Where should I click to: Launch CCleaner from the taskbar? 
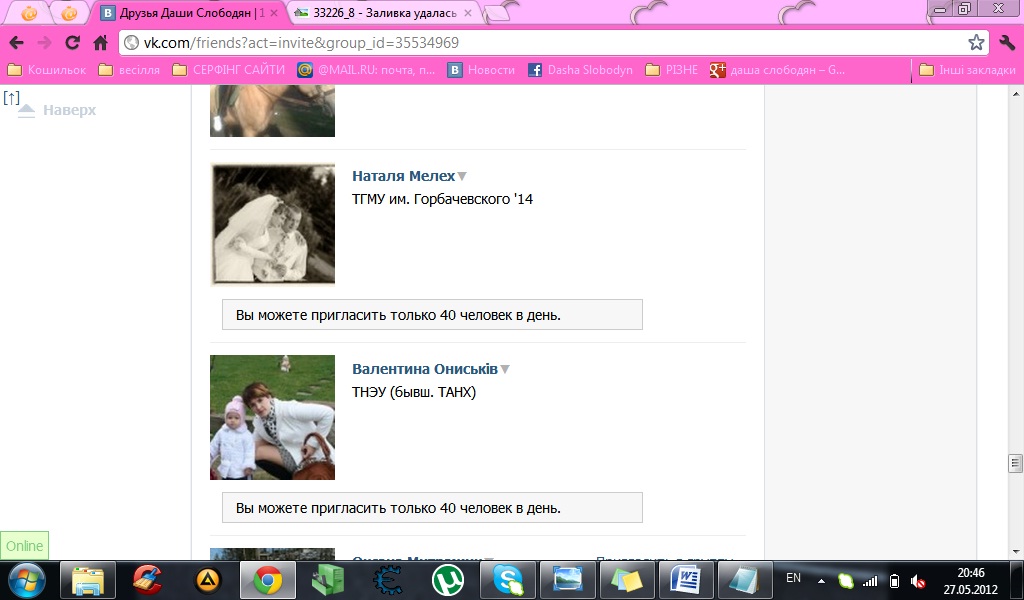tap(149, 580)
